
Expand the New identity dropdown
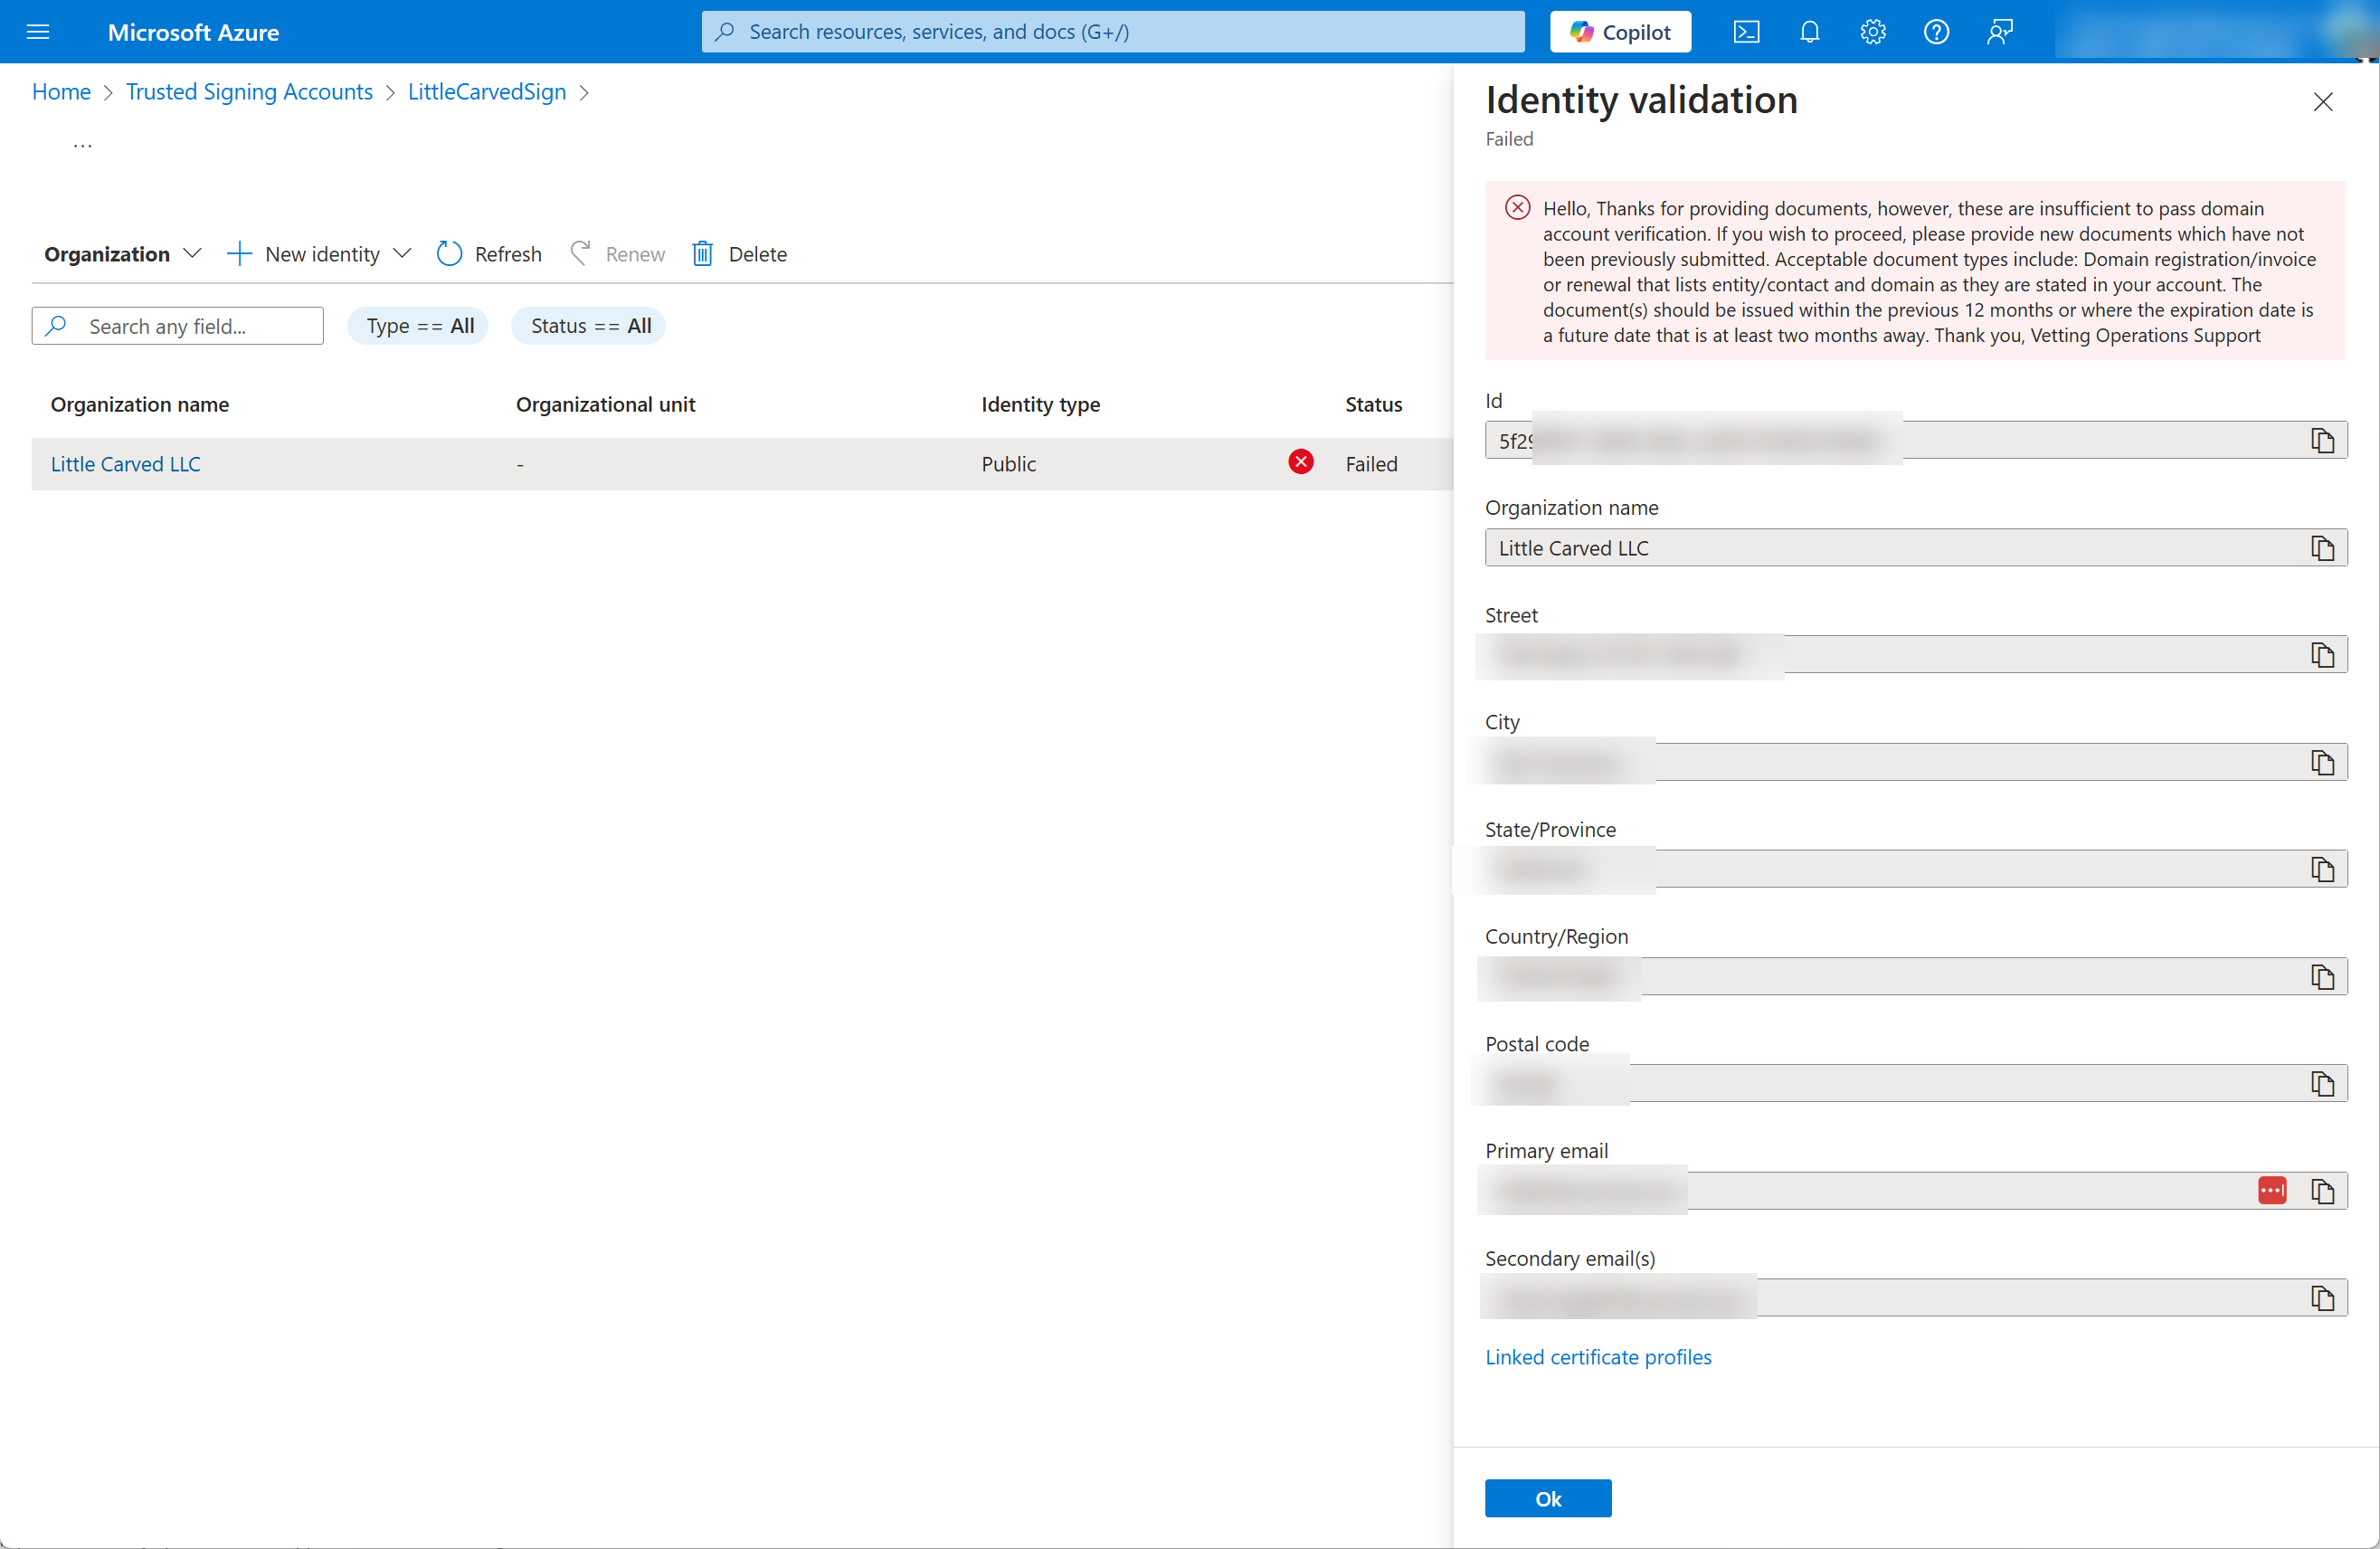click(x=319, y=254)
